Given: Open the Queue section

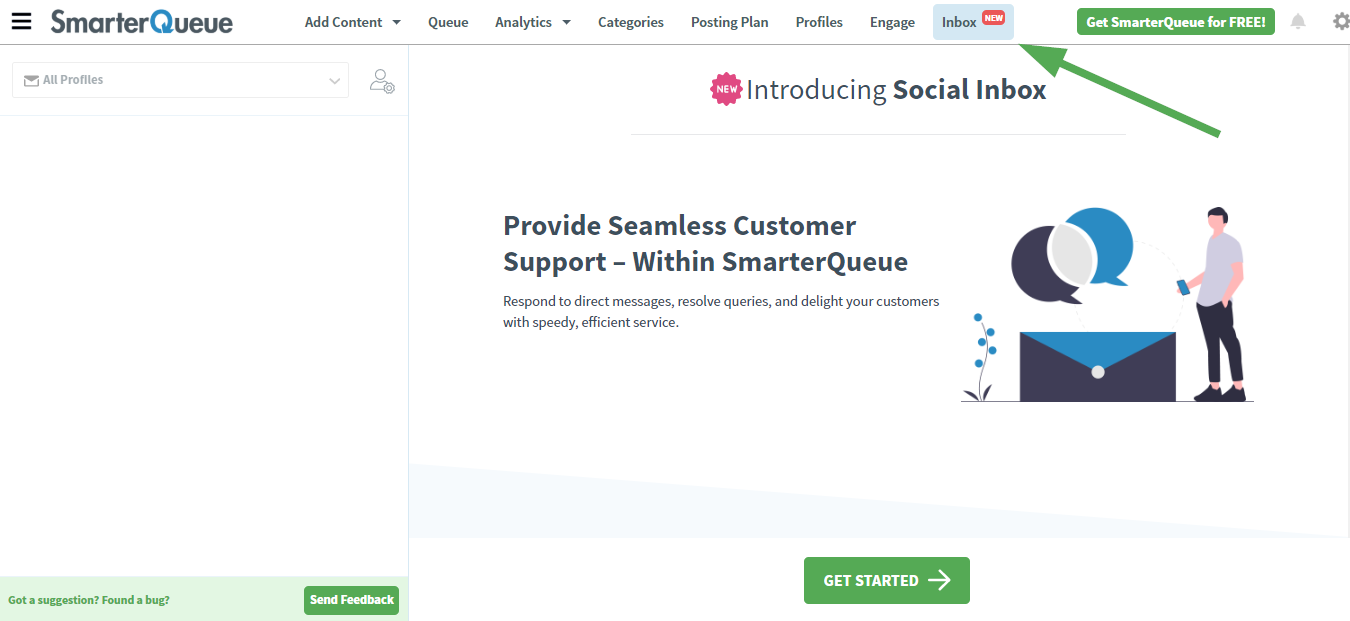Looking at the screenshot, I should pyautogui.click(x=448, y=21).
